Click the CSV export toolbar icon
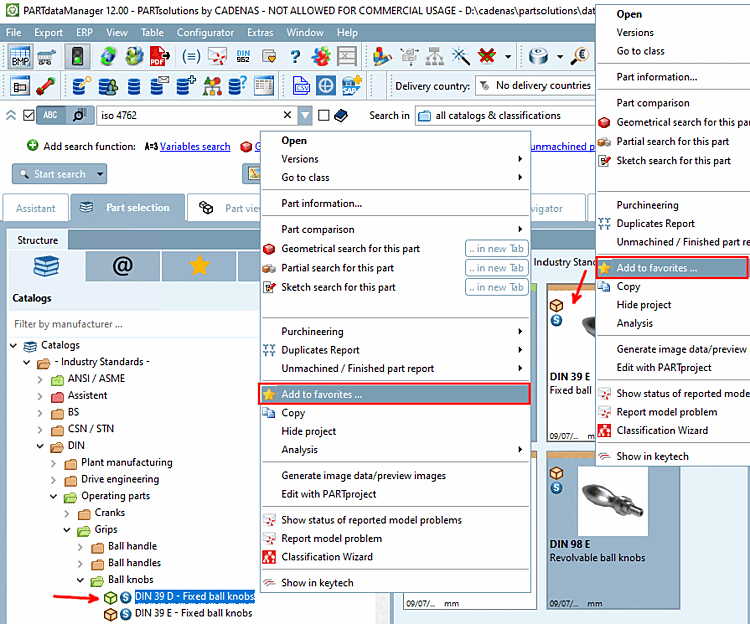The width and height of the screenshot is (750, 624). (x=301, y=86)
